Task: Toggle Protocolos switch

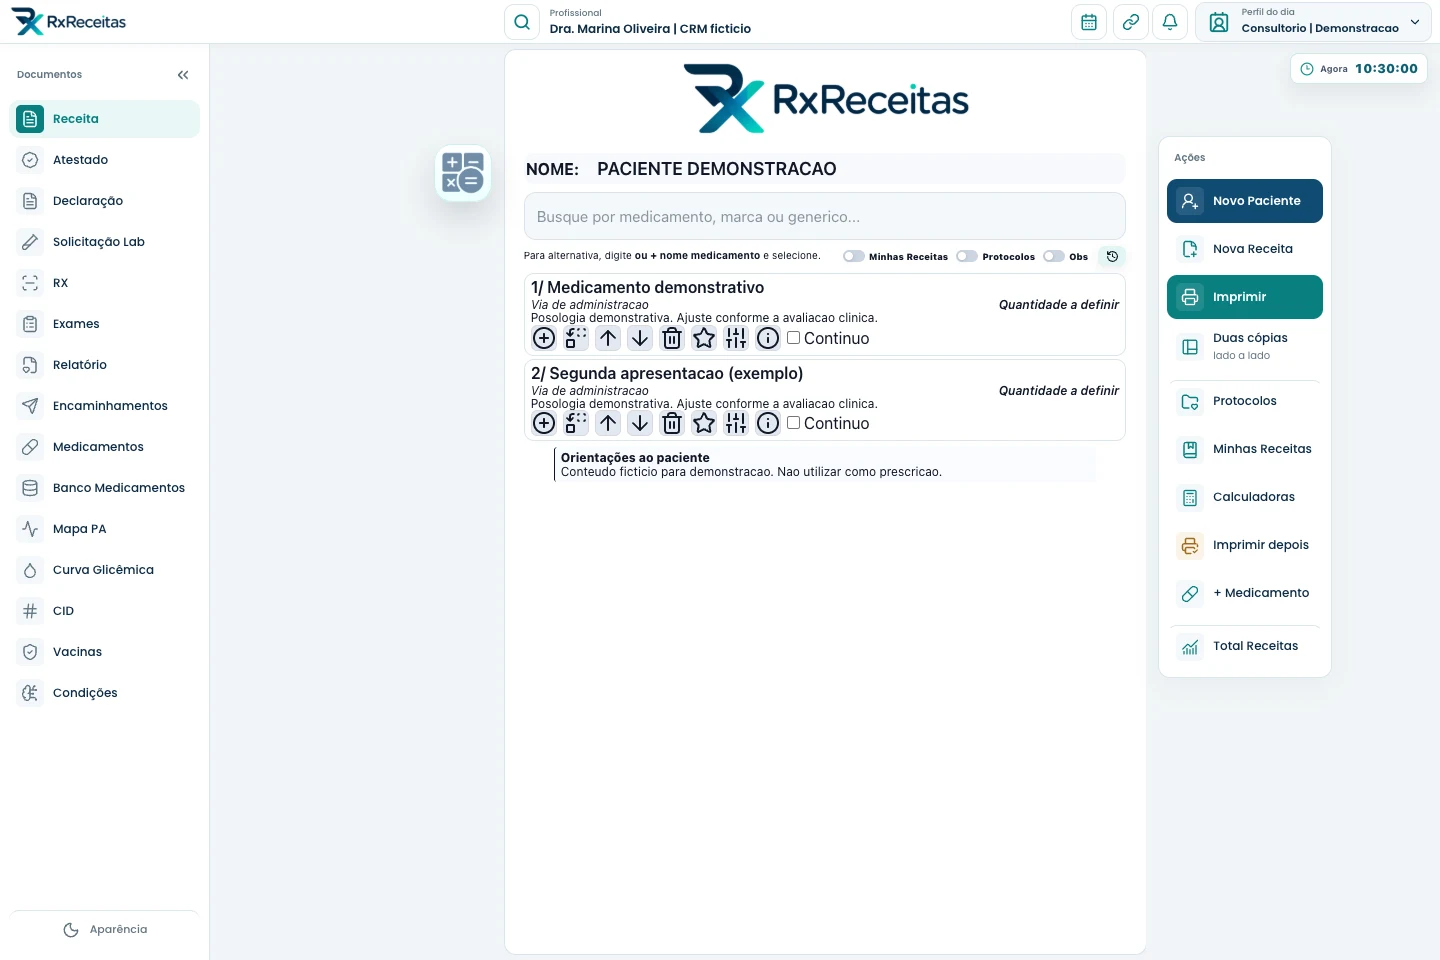Action: (967, 256)
